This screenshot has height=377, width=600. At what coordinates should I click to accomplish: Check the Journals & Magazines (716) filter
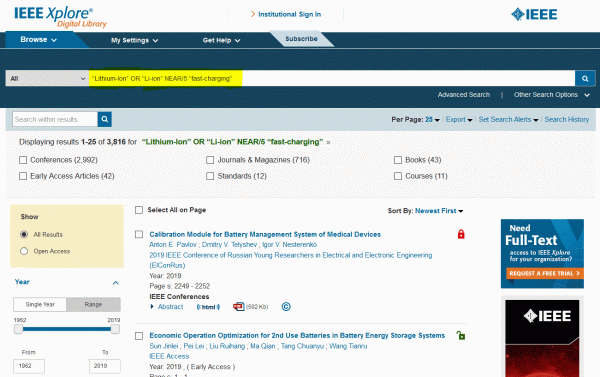tap(210, 160)
